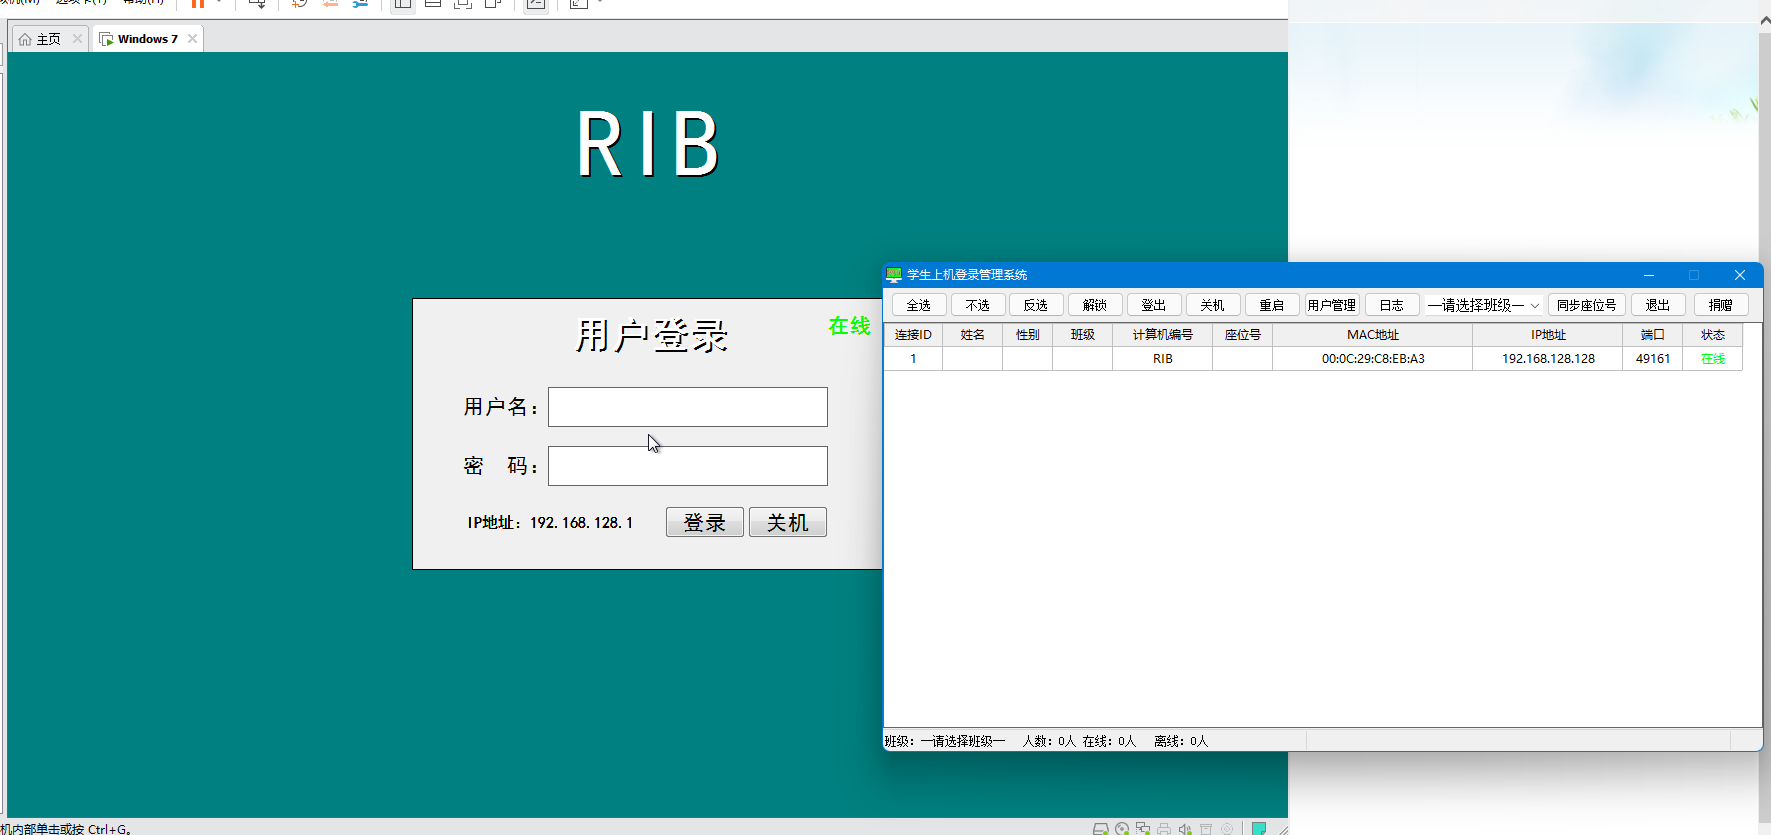Click the 解锁 unlock button

pos(1095,305)
